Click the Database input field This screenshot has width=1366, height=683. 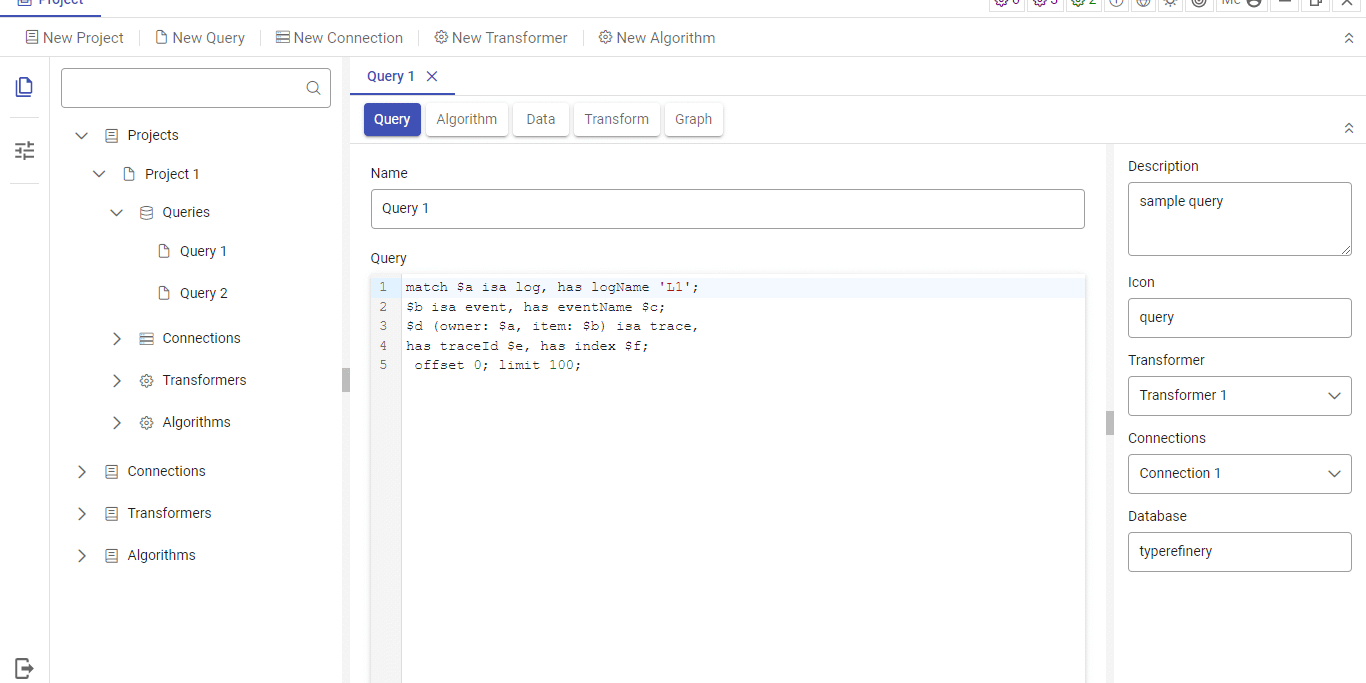1239,551
